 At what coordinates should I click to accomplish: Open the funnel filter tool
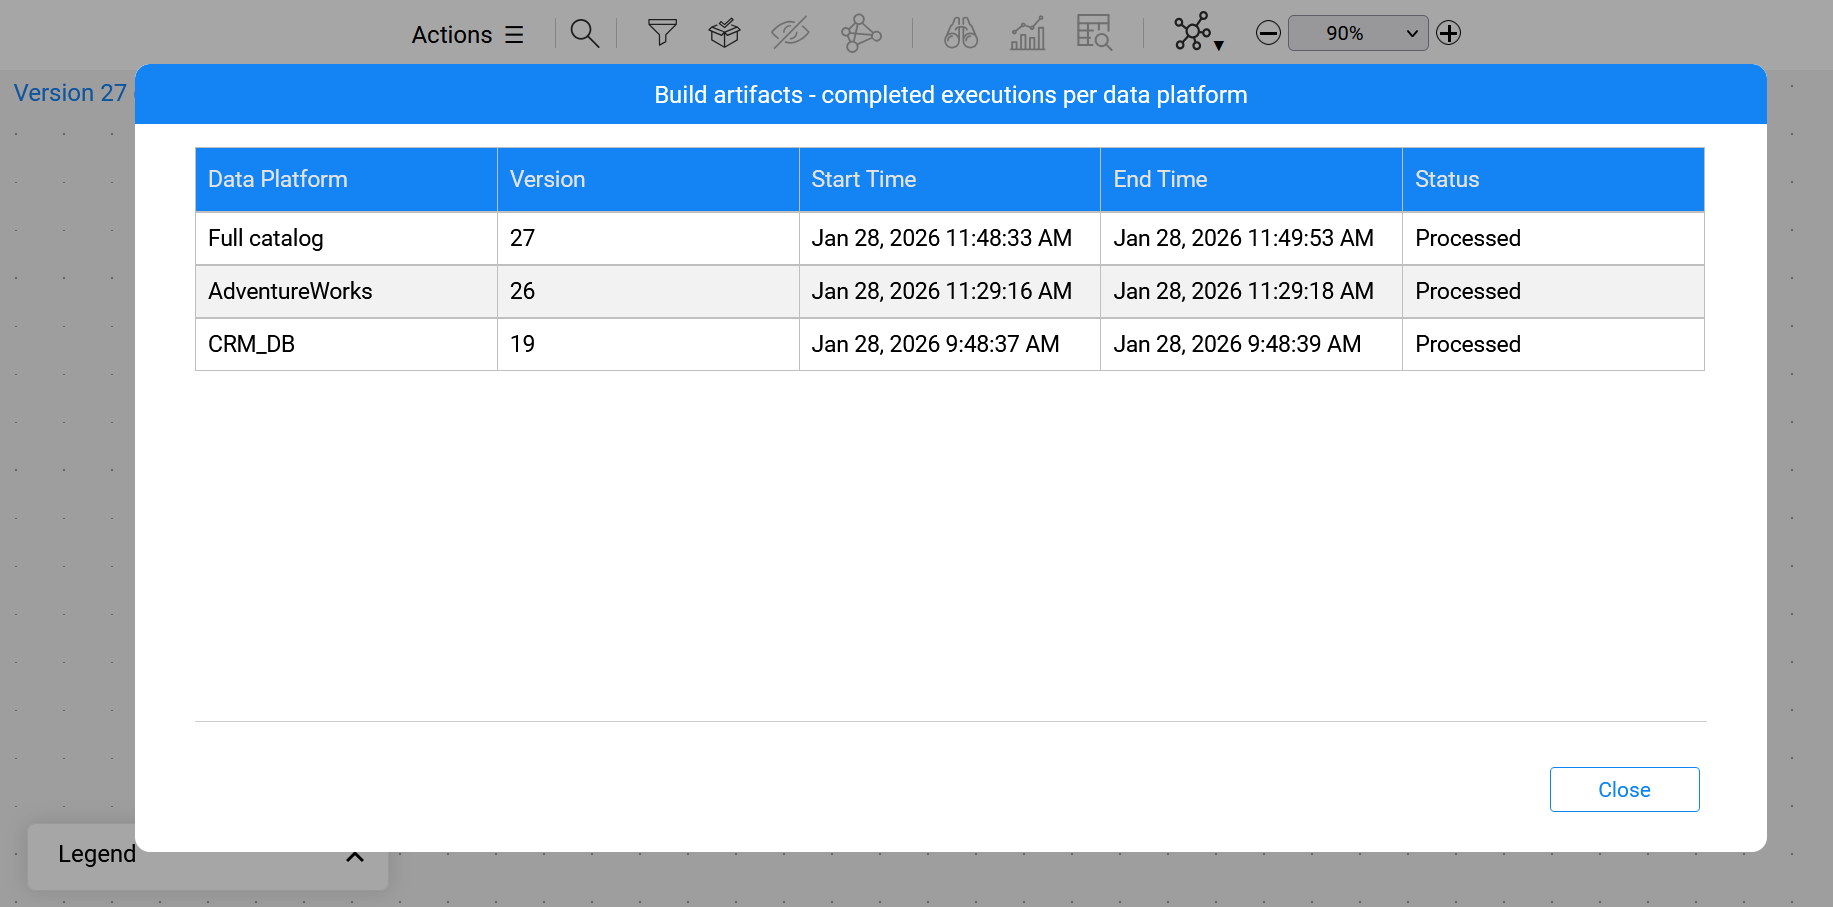662,34
